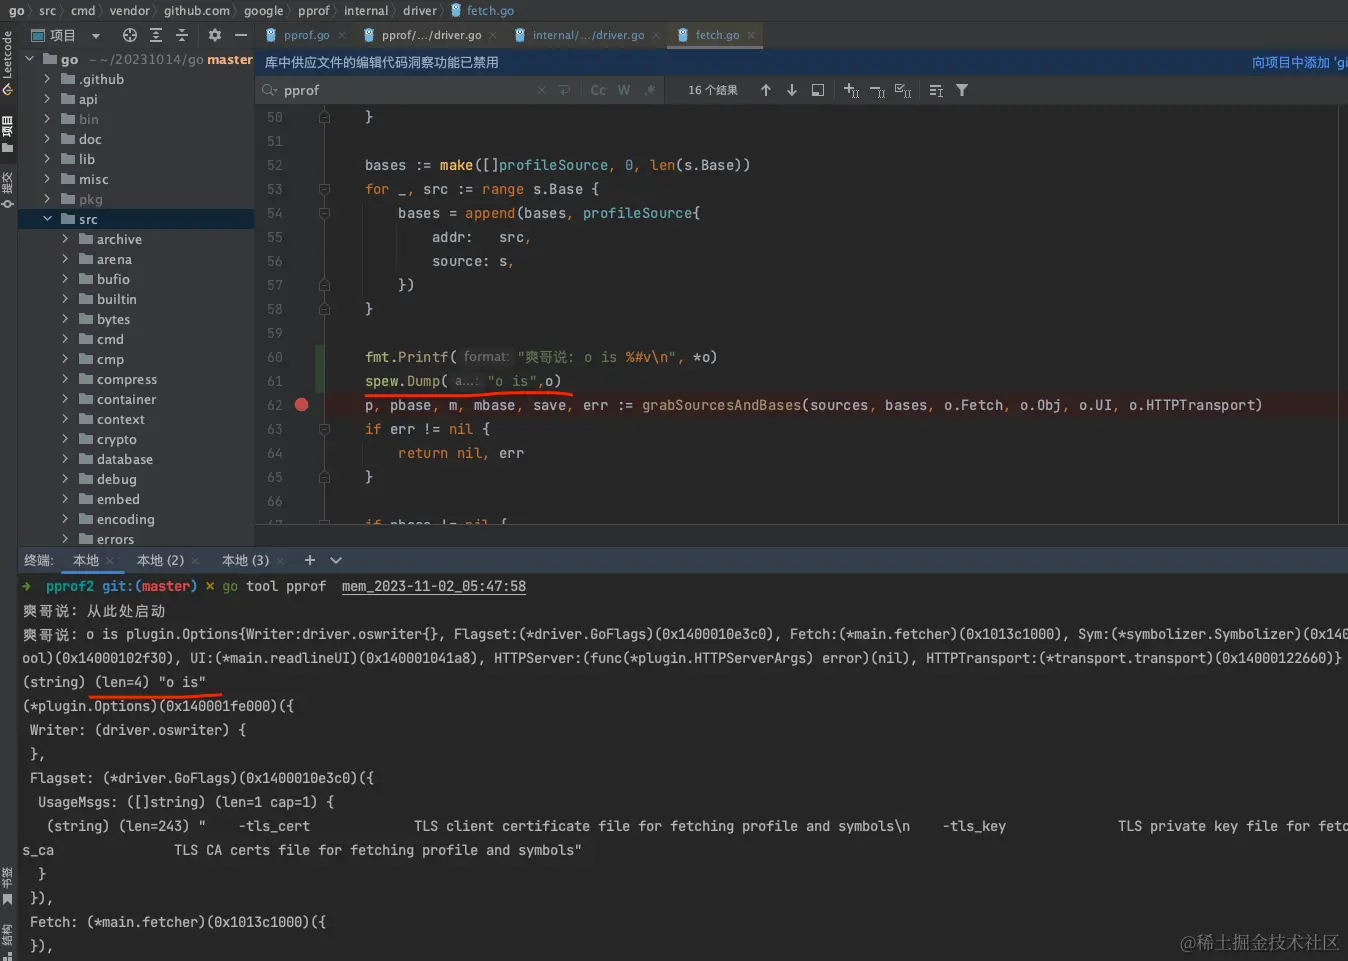
Task: Click the mem_2023-11-02_05:47:58 file path in terminal
Action: coord(434,587)
